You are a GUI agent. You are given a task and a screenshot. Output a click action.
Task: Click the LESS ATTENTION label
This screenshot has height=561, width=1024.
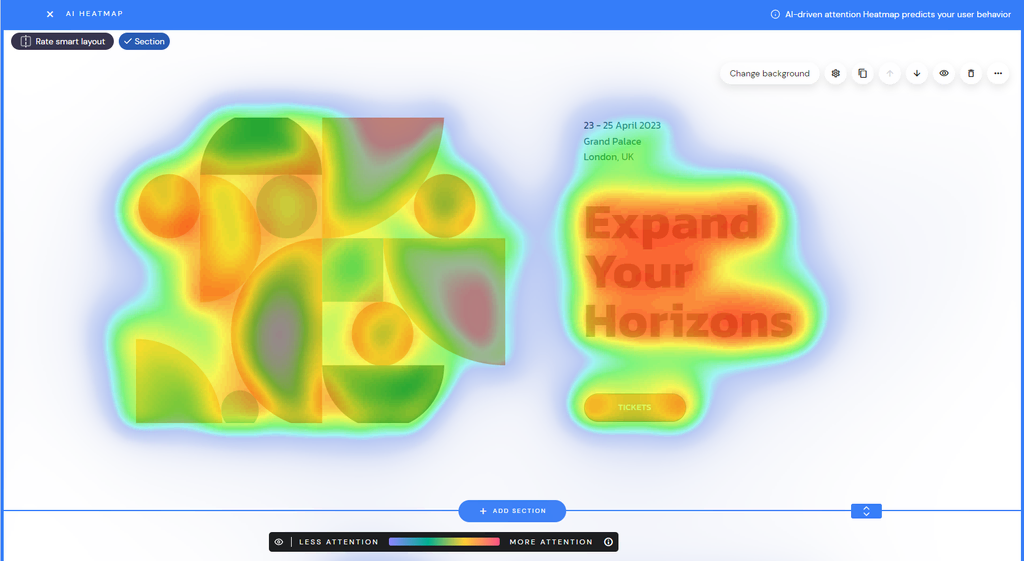339,542
